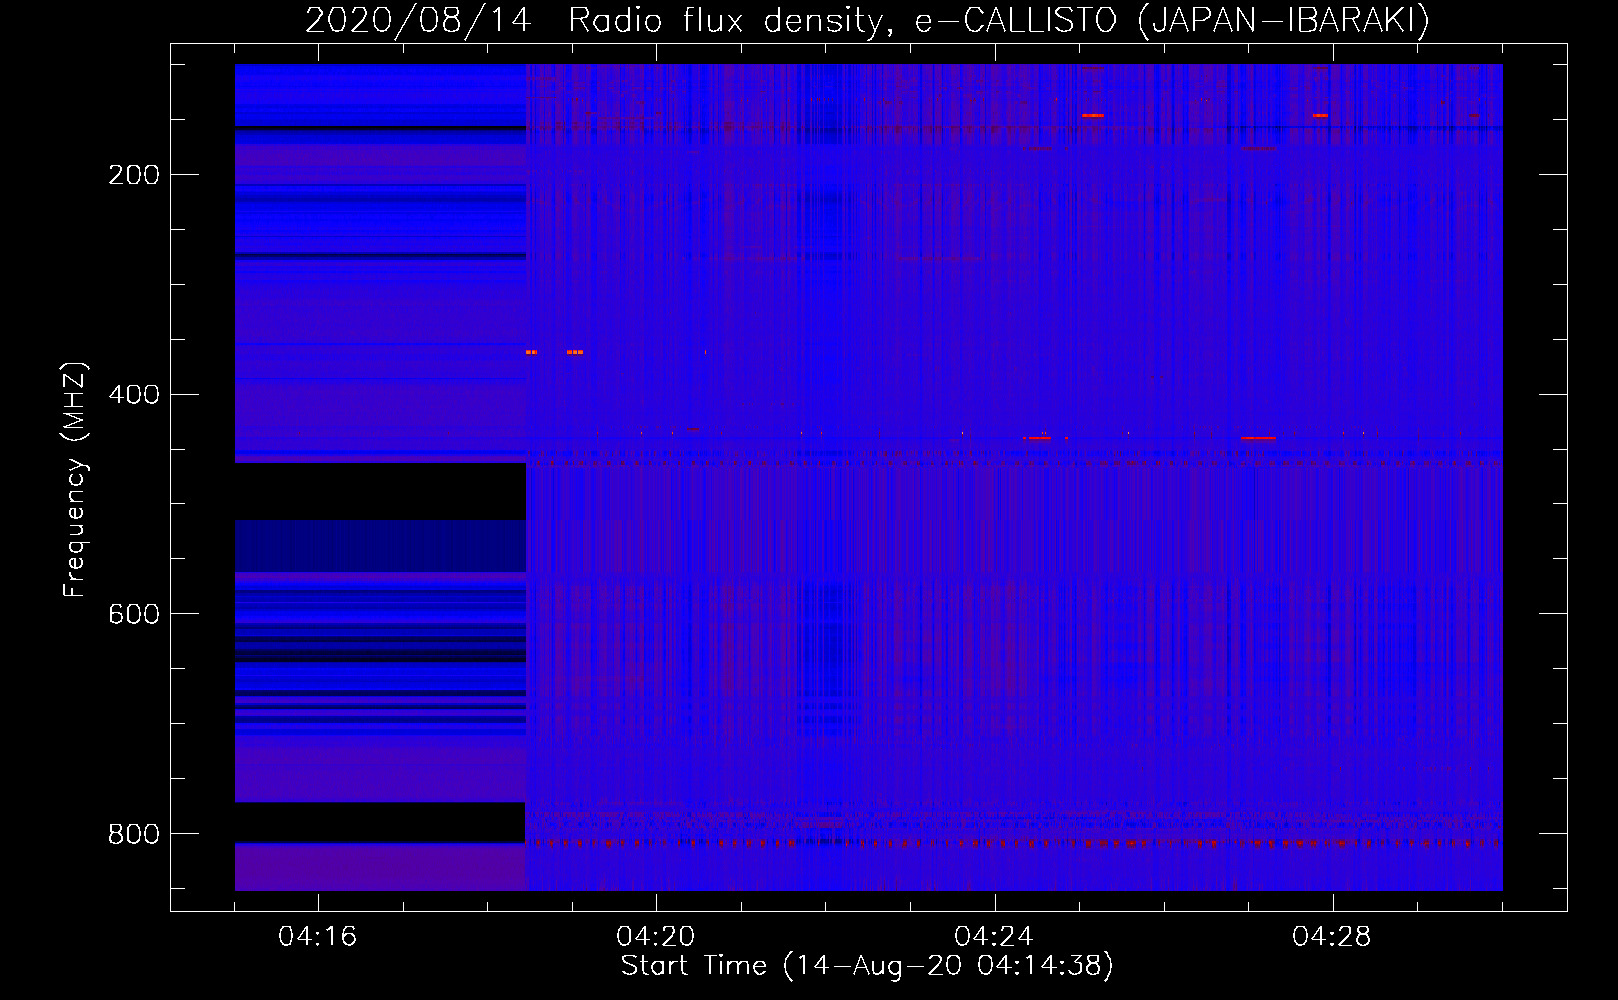Click the '04:28' time axis label
The height and width of the screenshot is (1000, 1618).
(1332, 937)
